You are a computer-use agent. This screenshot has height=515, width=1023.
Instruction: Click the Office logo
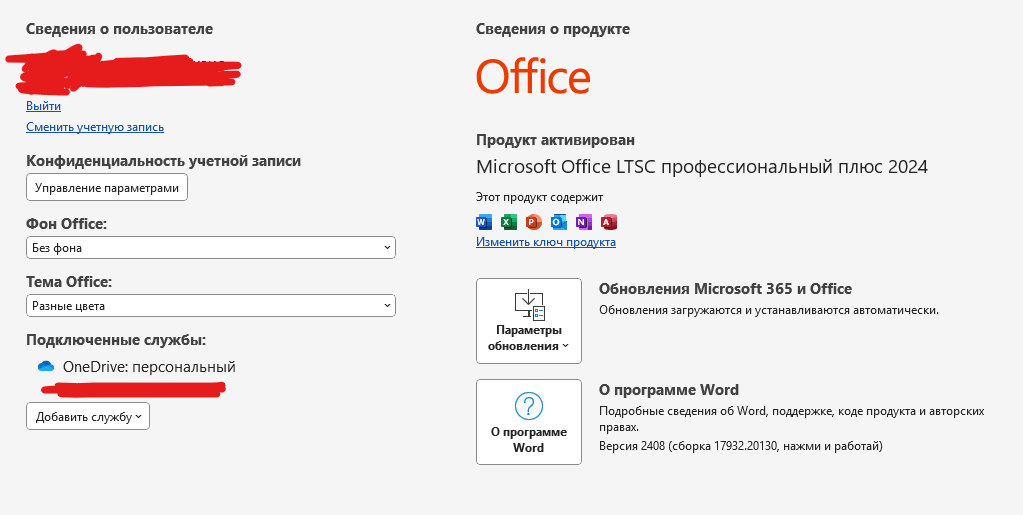coord(533,76)
